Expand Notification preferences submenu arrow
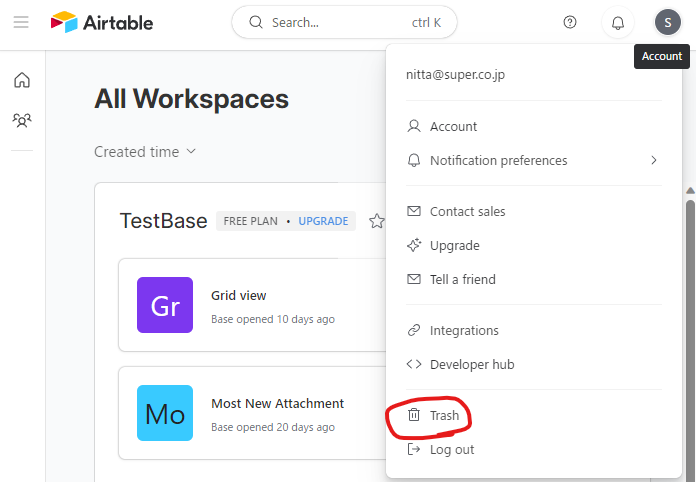Image resolution: width=696 pixels, height=482 pixels. tap(653, 160)
